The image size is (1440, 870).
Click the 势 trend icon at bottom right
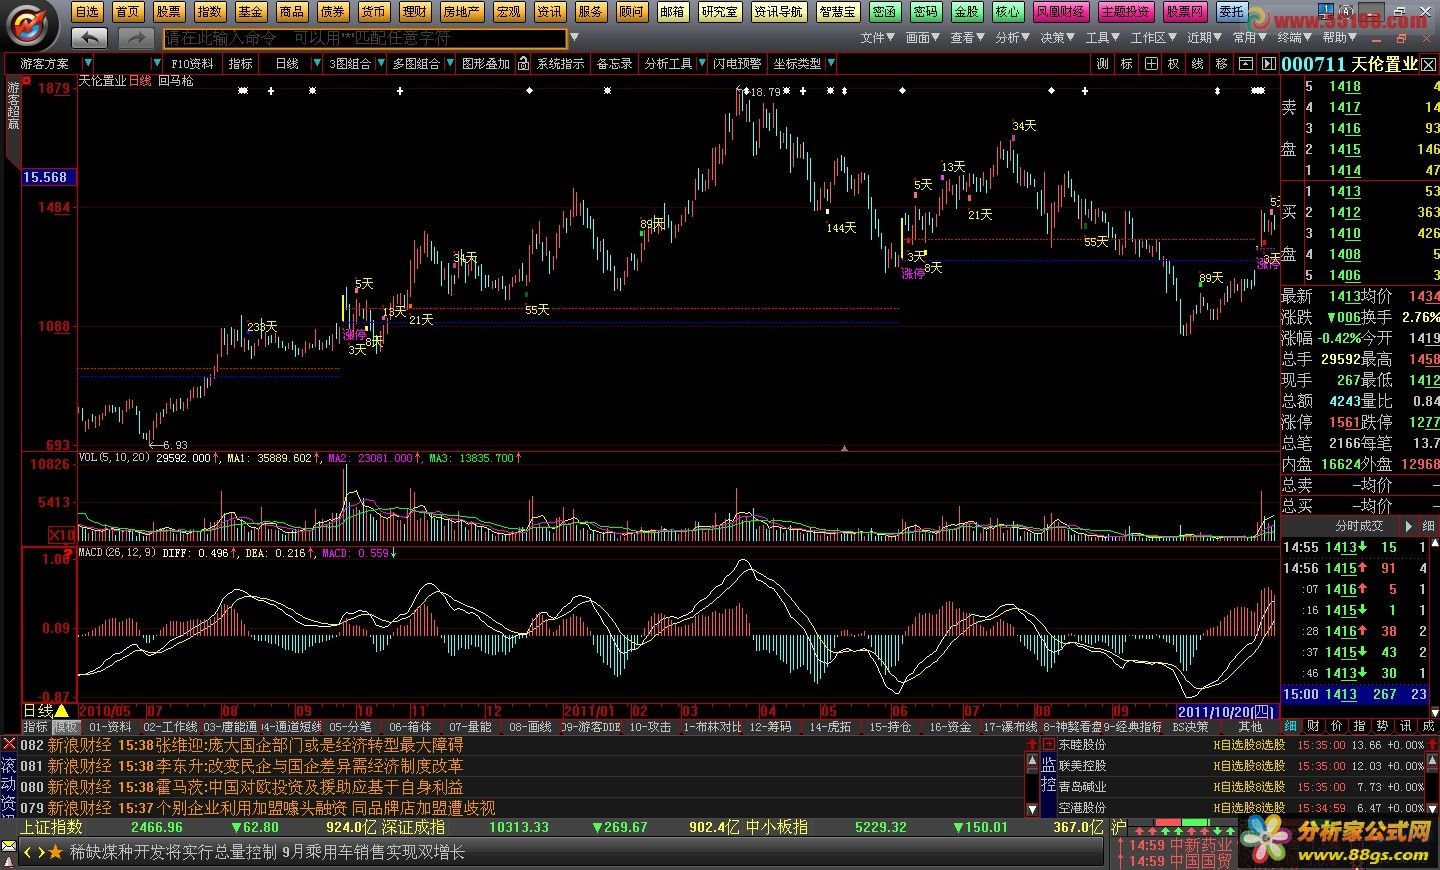1383,726
